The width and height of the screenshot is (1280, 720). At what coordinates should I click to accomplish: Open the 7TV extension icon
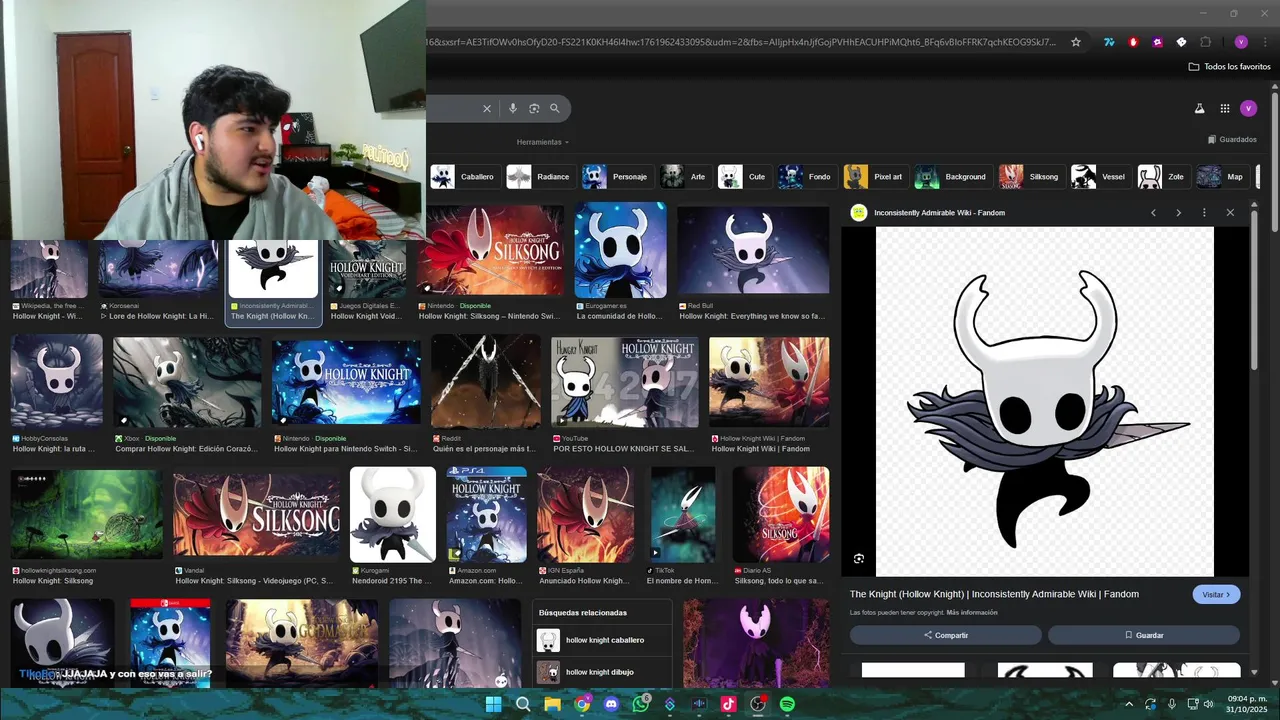(x=1109, y=42)
